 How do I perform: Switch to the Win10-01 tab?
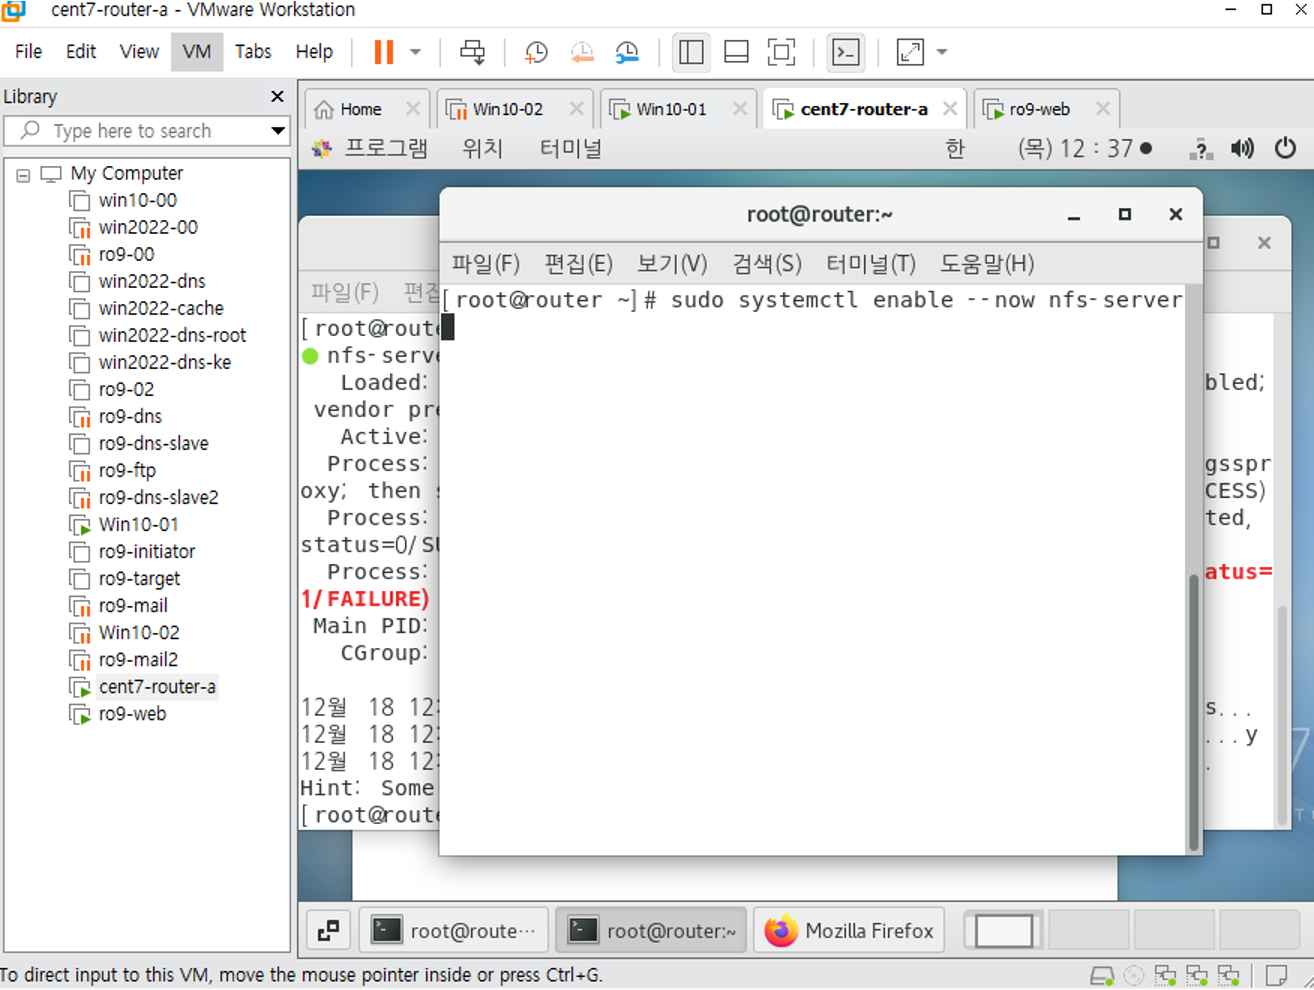pos(671,109)
